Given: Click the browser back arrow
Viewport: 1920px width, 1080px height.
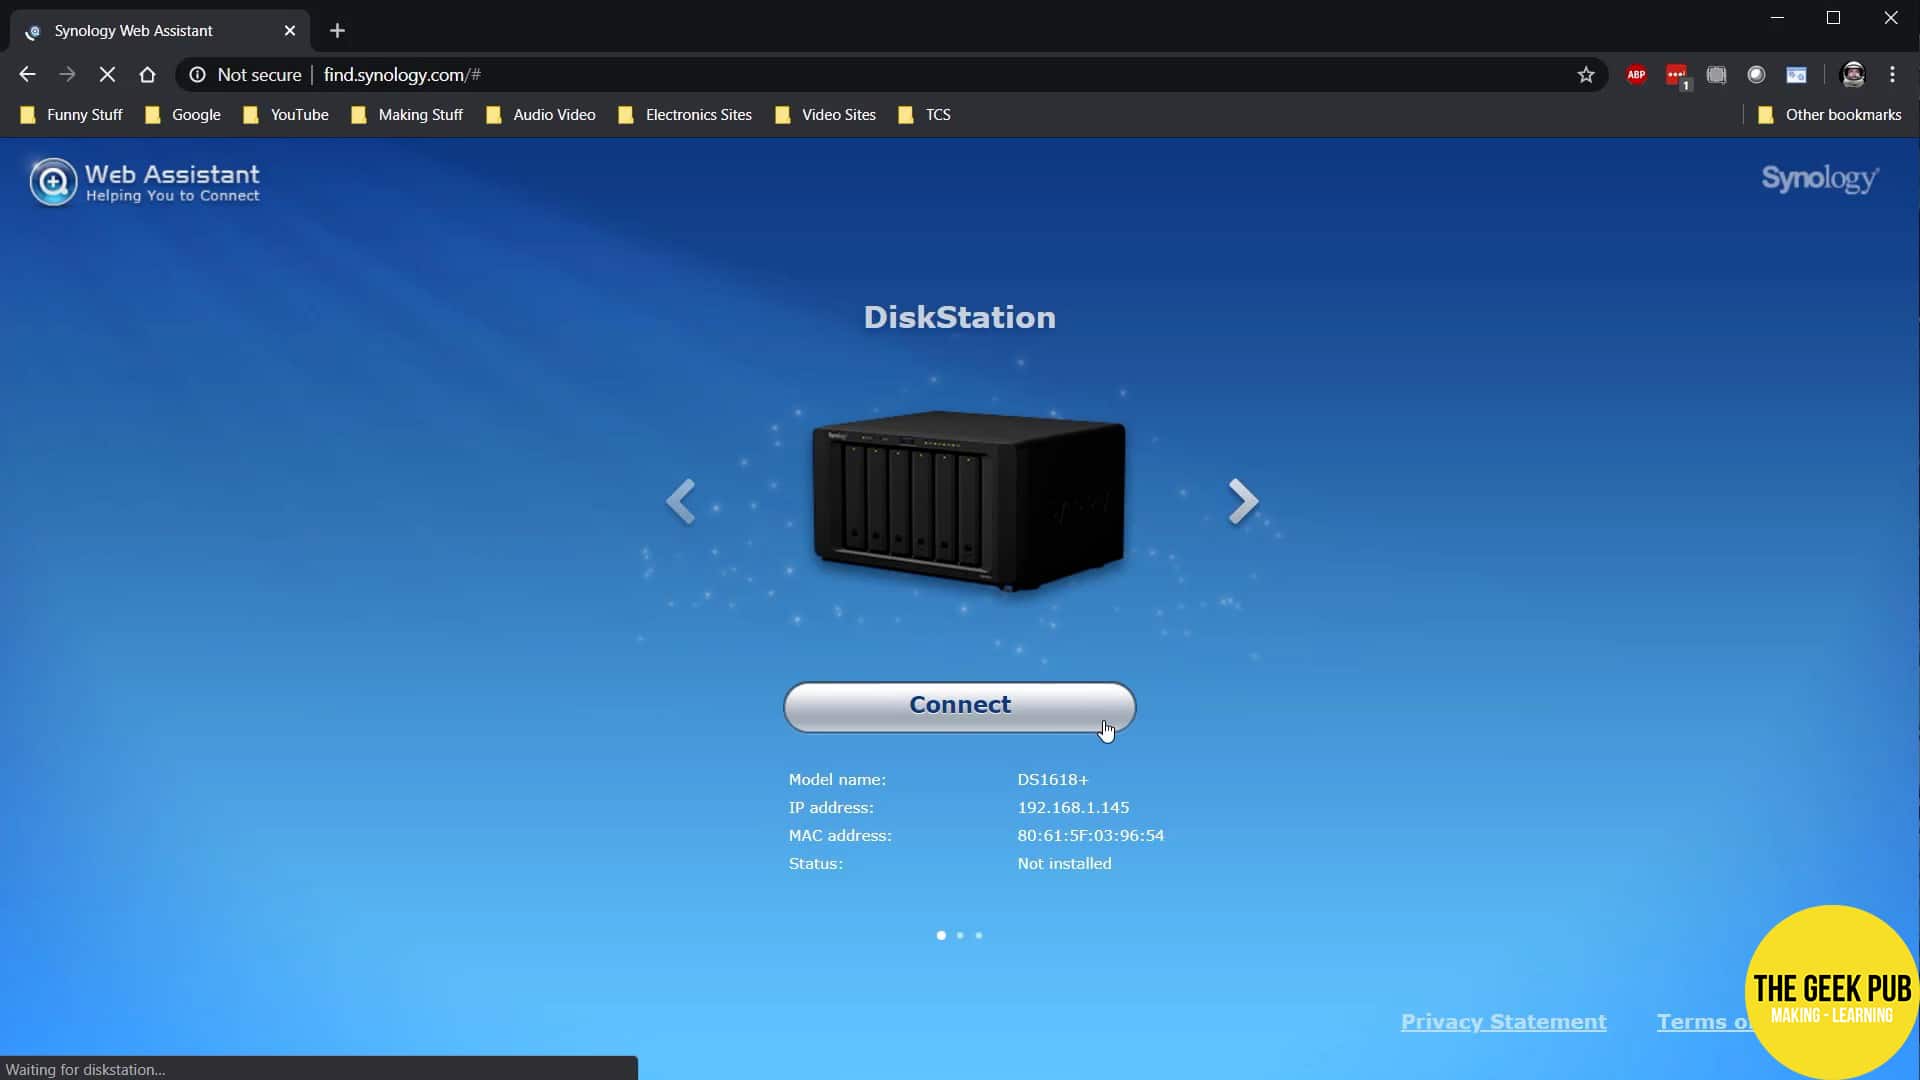Looking at the screenshot, I should tap(27, 74).
